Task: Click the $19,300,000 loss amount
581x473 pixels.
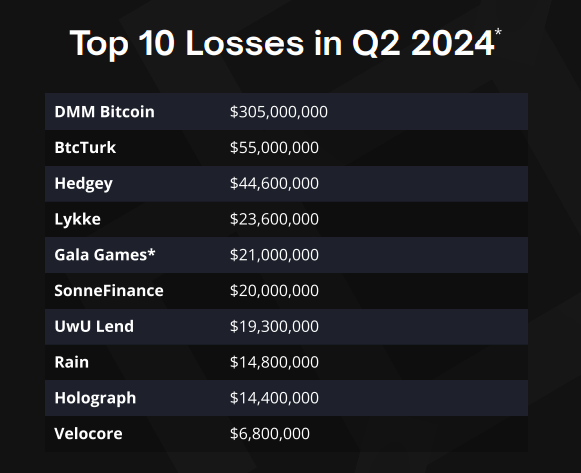Action: tap(274, 326)
